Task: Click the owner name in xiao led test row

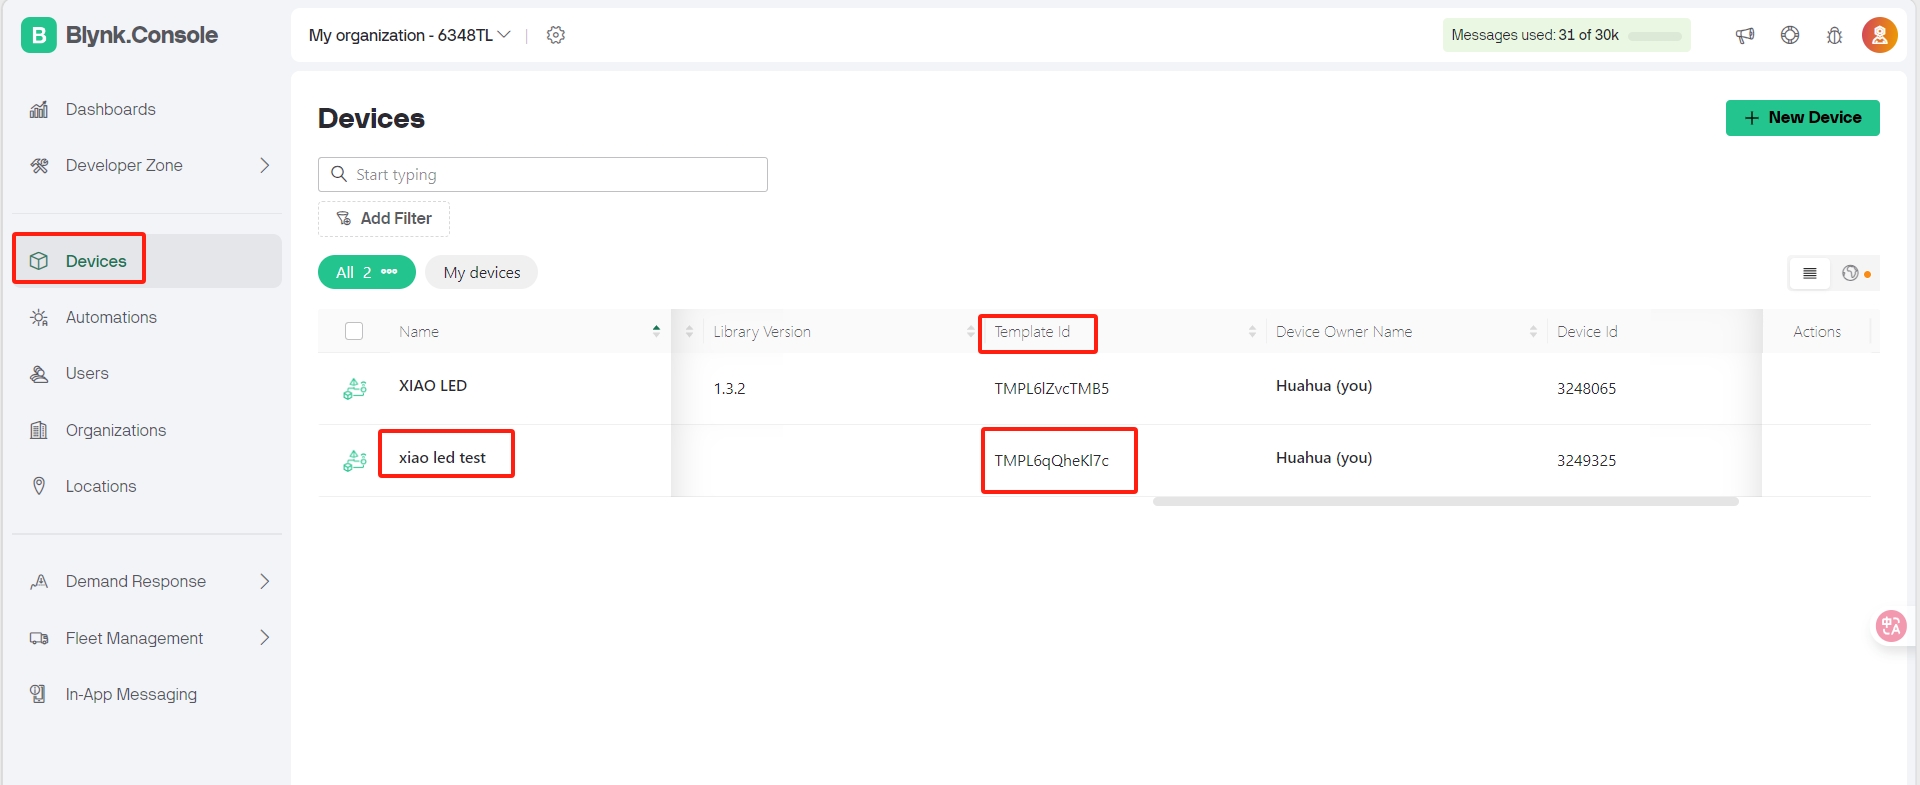Action: pos(1323,457)
